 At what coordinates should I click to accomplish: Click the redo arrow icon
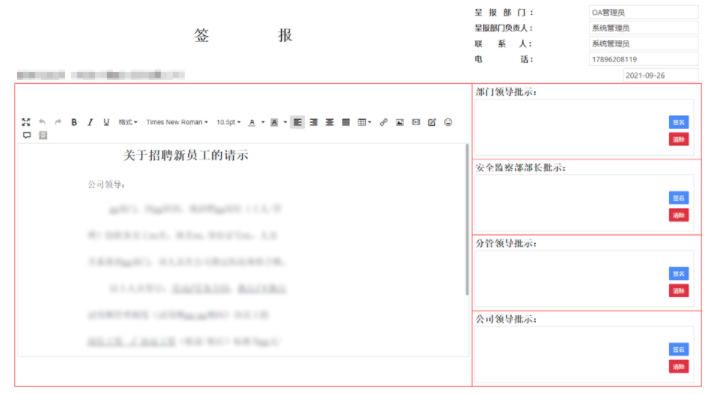point(58,122)
